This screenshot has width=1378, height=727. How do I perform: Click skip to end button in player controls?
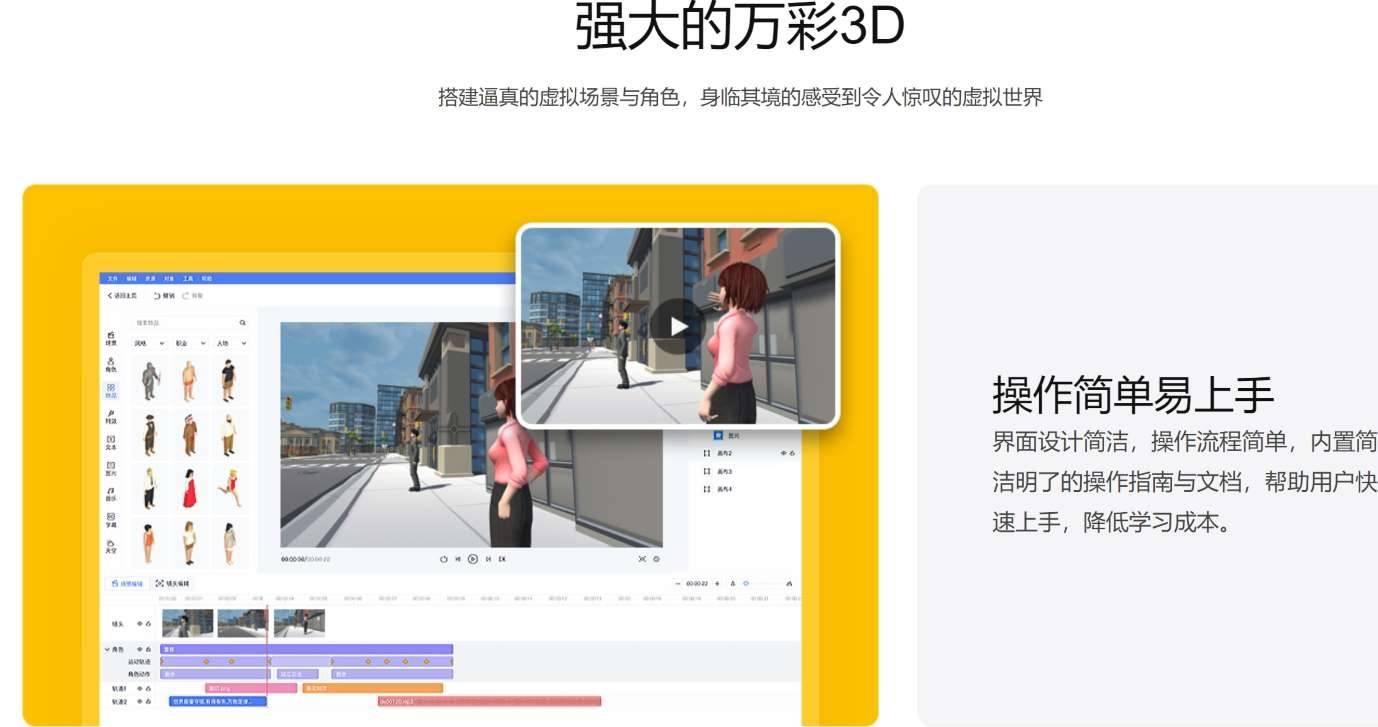coord(502,559)
